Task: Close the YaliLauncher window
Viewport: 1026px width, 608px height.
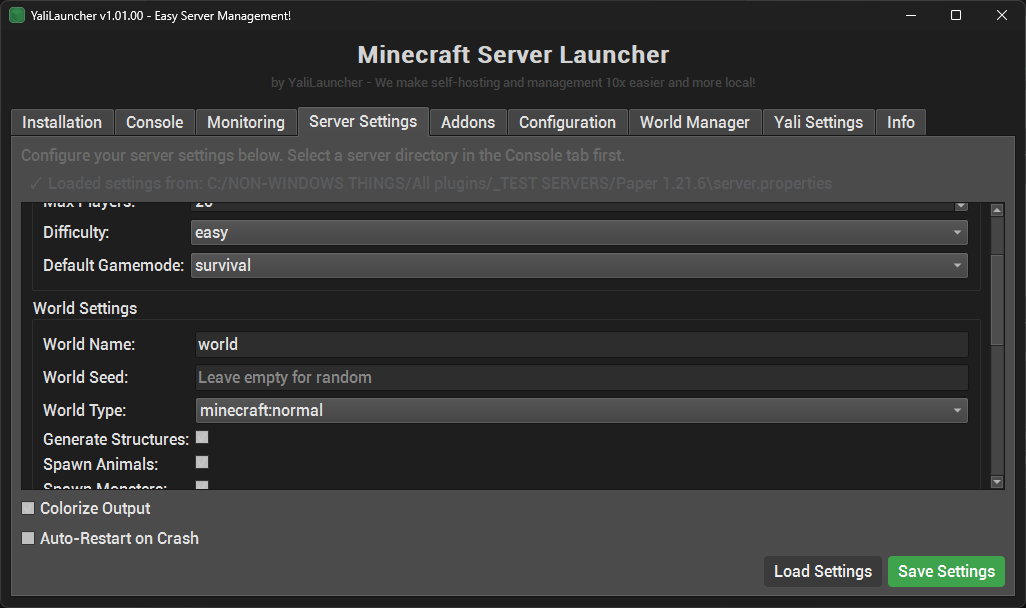Action: coord(1002,15)
